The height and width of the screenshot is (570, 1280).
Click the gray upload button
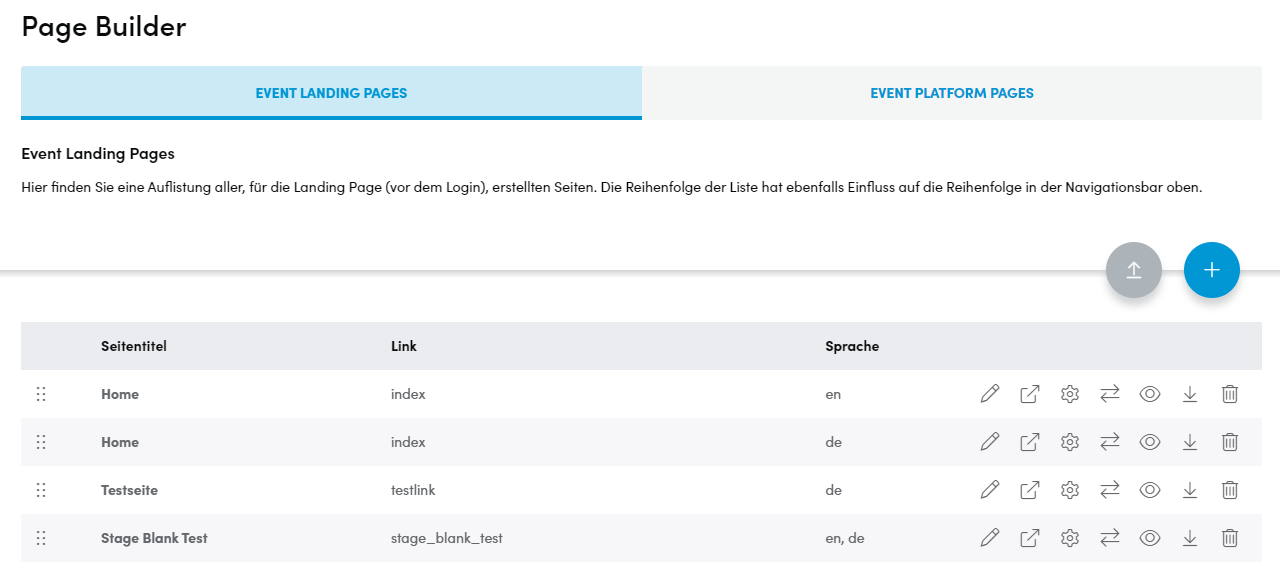coord(1134,270)
